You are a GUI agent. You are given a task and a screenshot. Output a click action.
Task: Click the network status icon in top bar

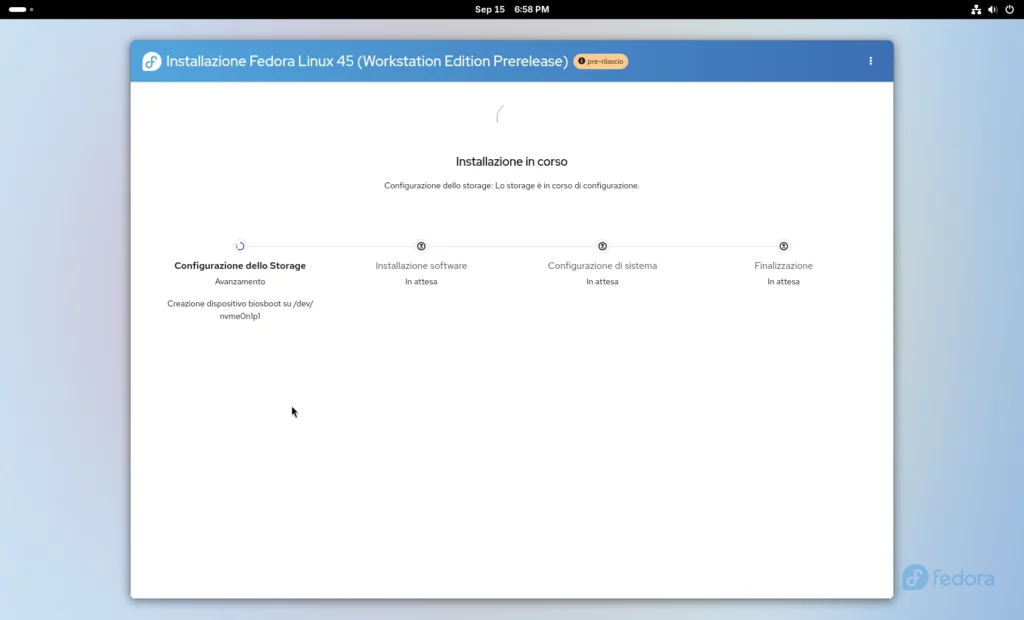[976, 9]
